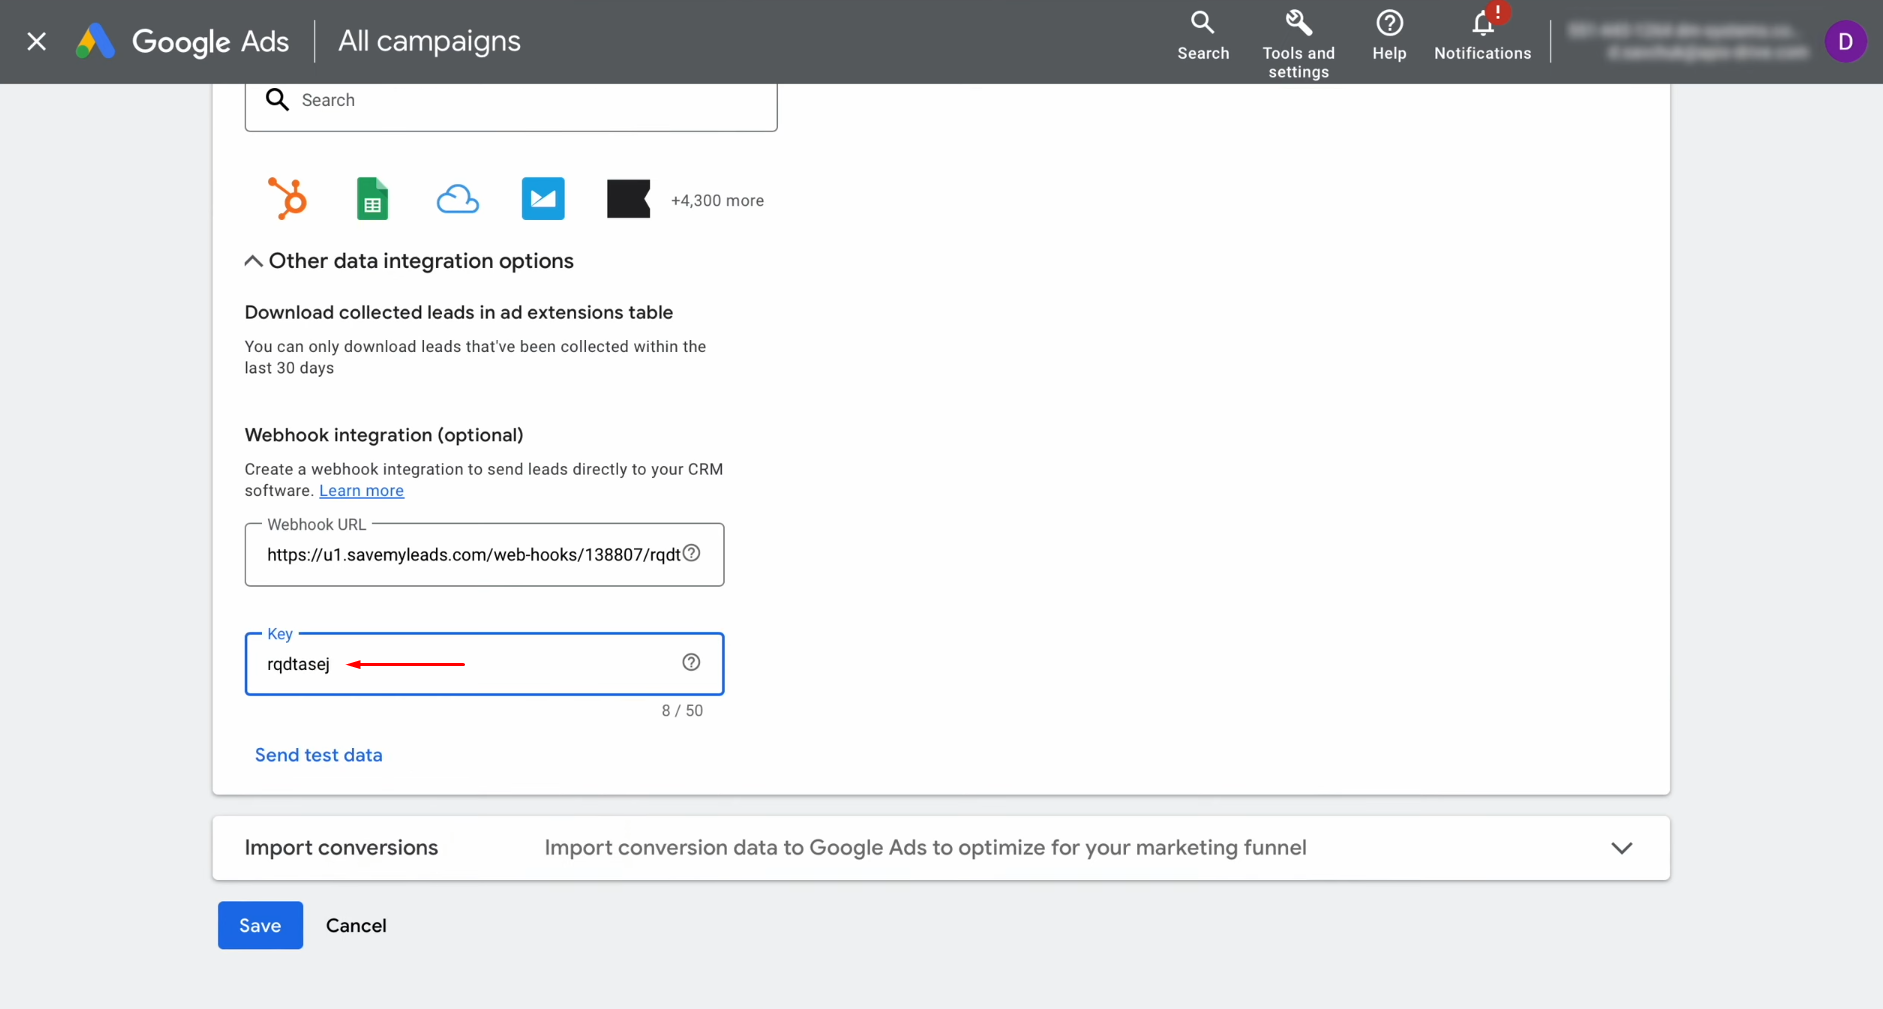1883x1009 pixels.
Task: Click the 8 / 50 character counter
Action: tap(682, 711)
